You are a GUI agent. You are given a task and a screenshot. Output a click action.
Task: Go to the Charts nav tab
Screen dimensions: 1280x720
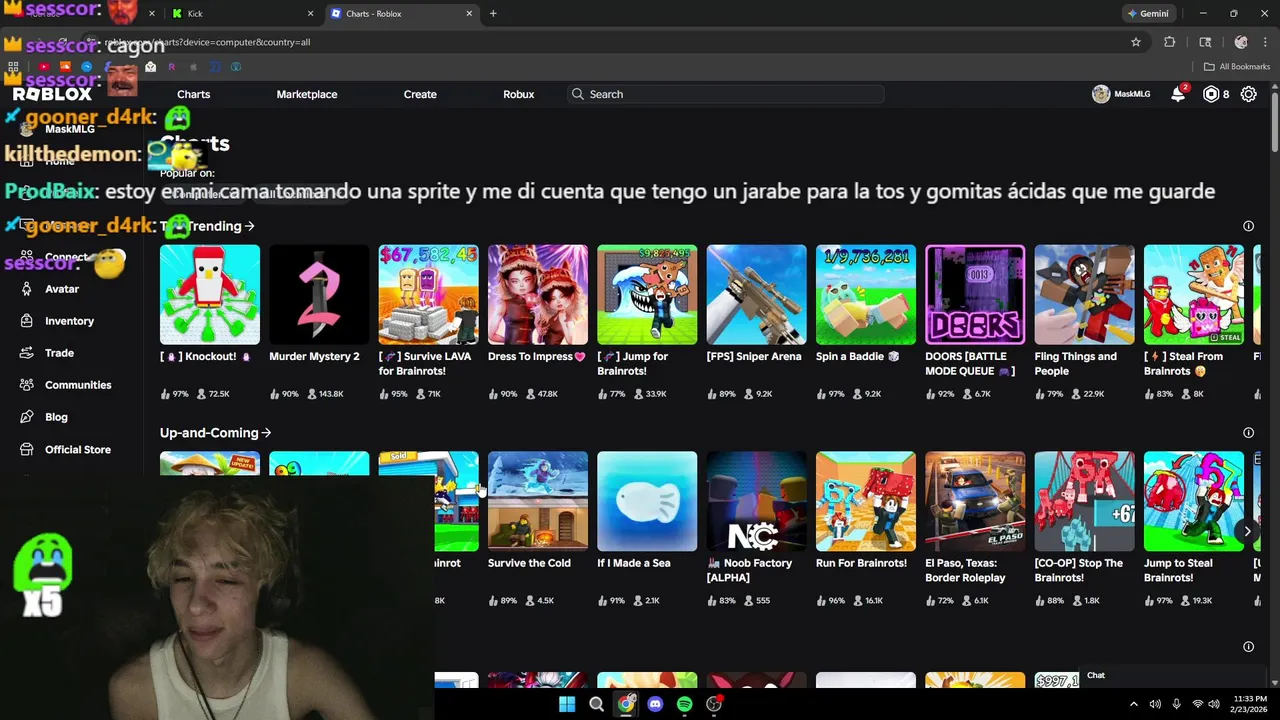pos(194,94)
